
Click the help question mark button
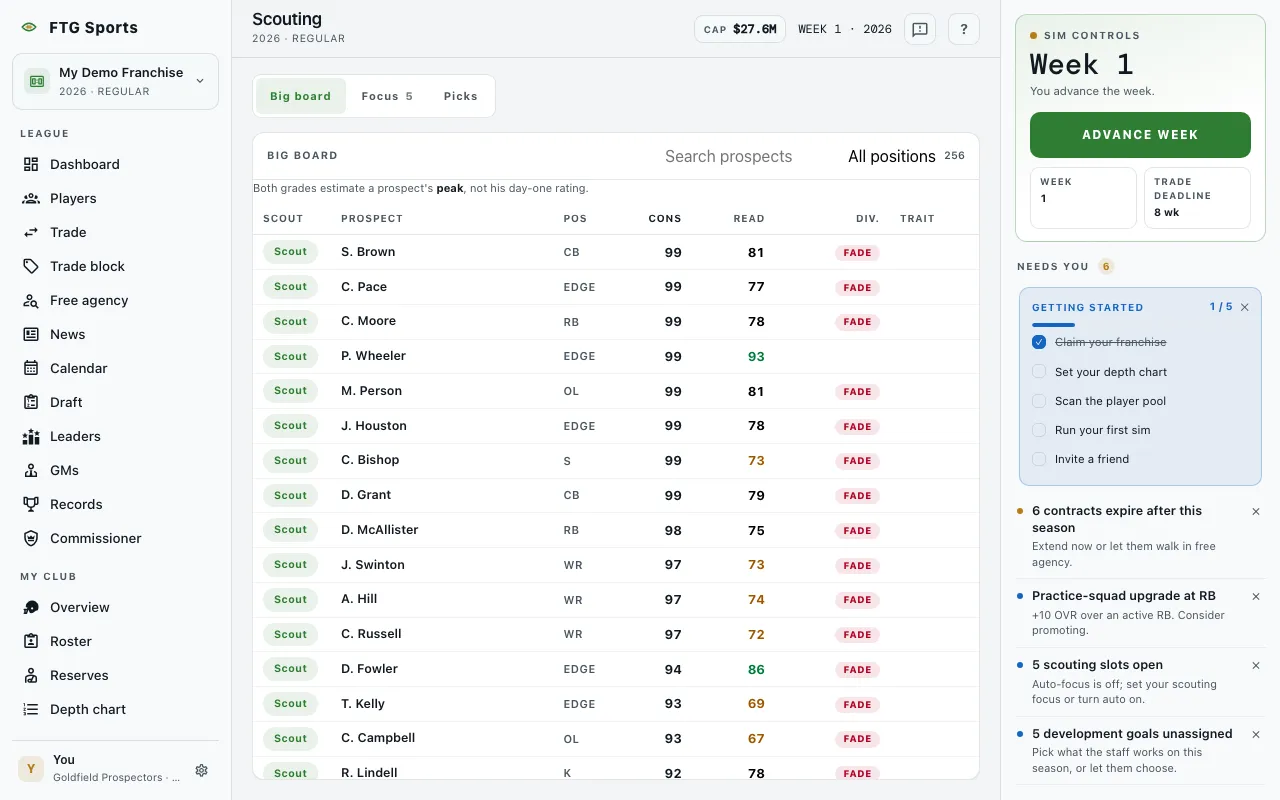pos(964,29)
